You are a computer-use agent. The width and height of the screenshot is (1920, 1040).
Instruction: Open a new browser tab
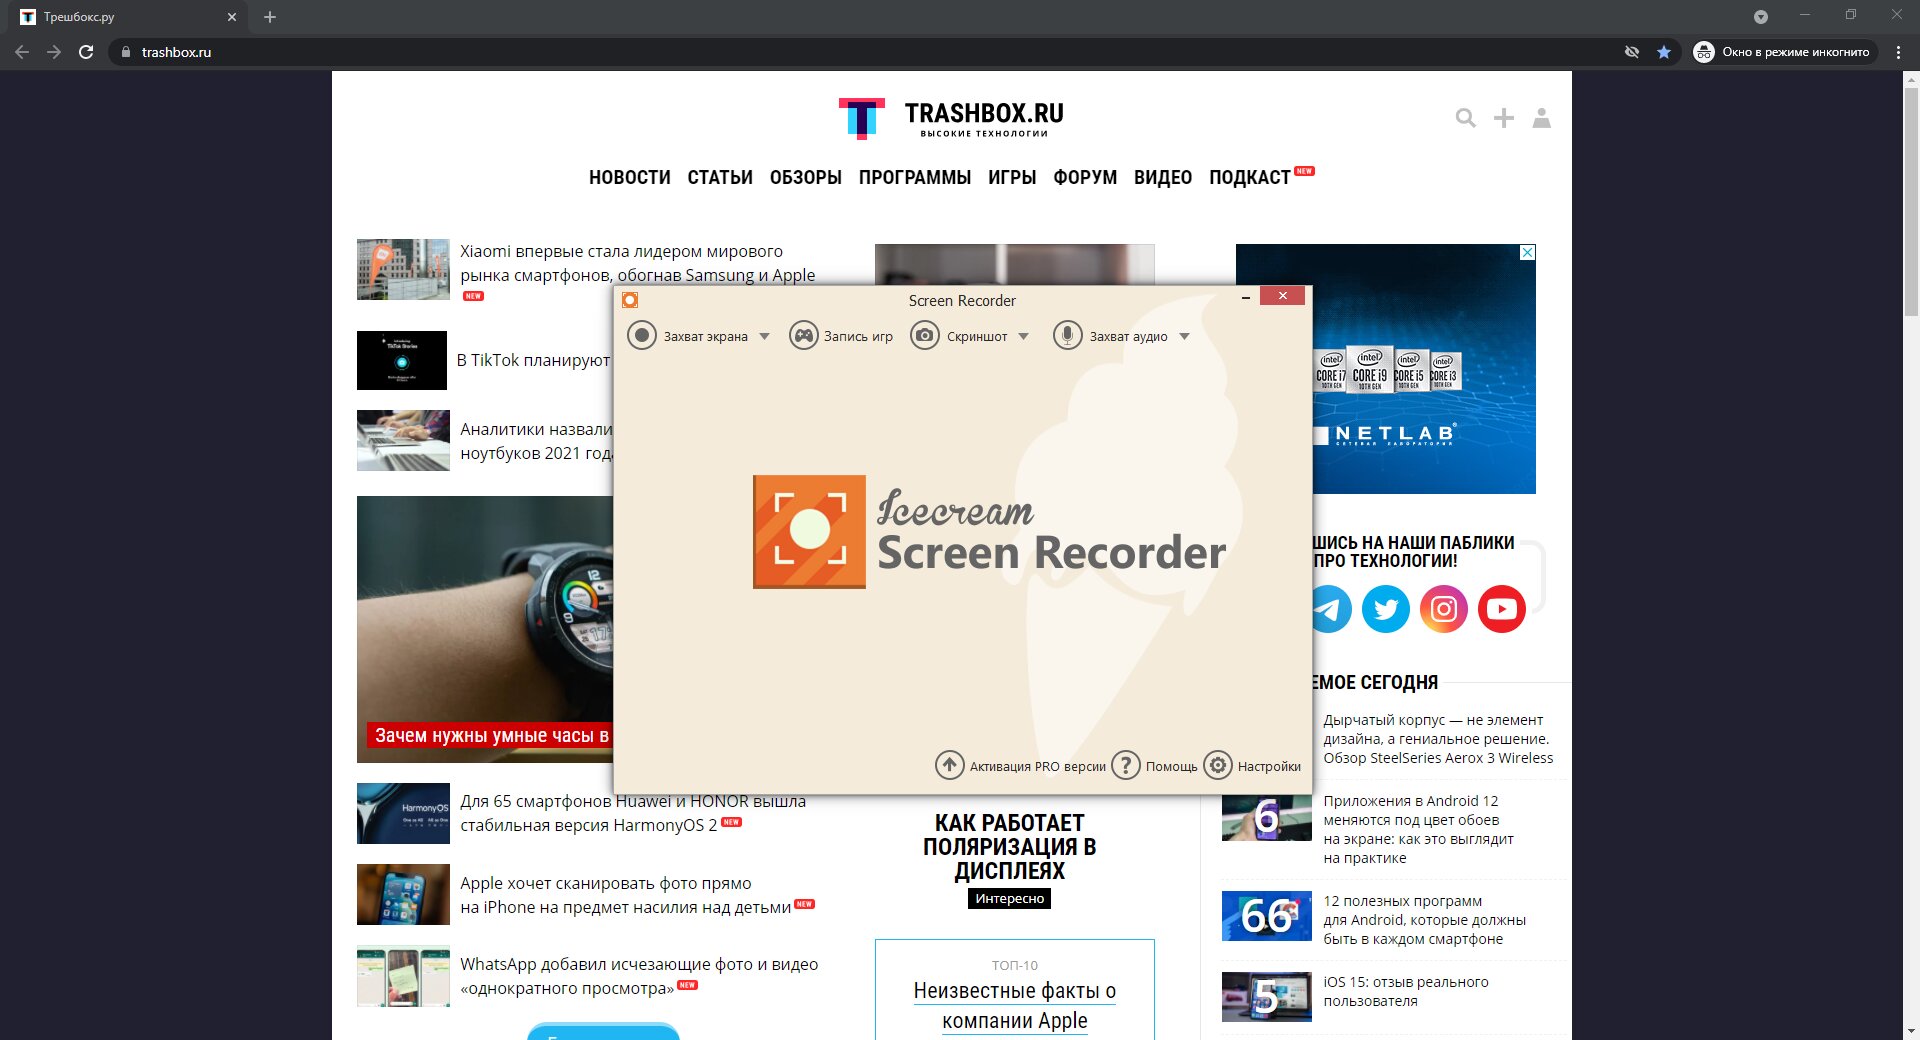click(270, 17)
